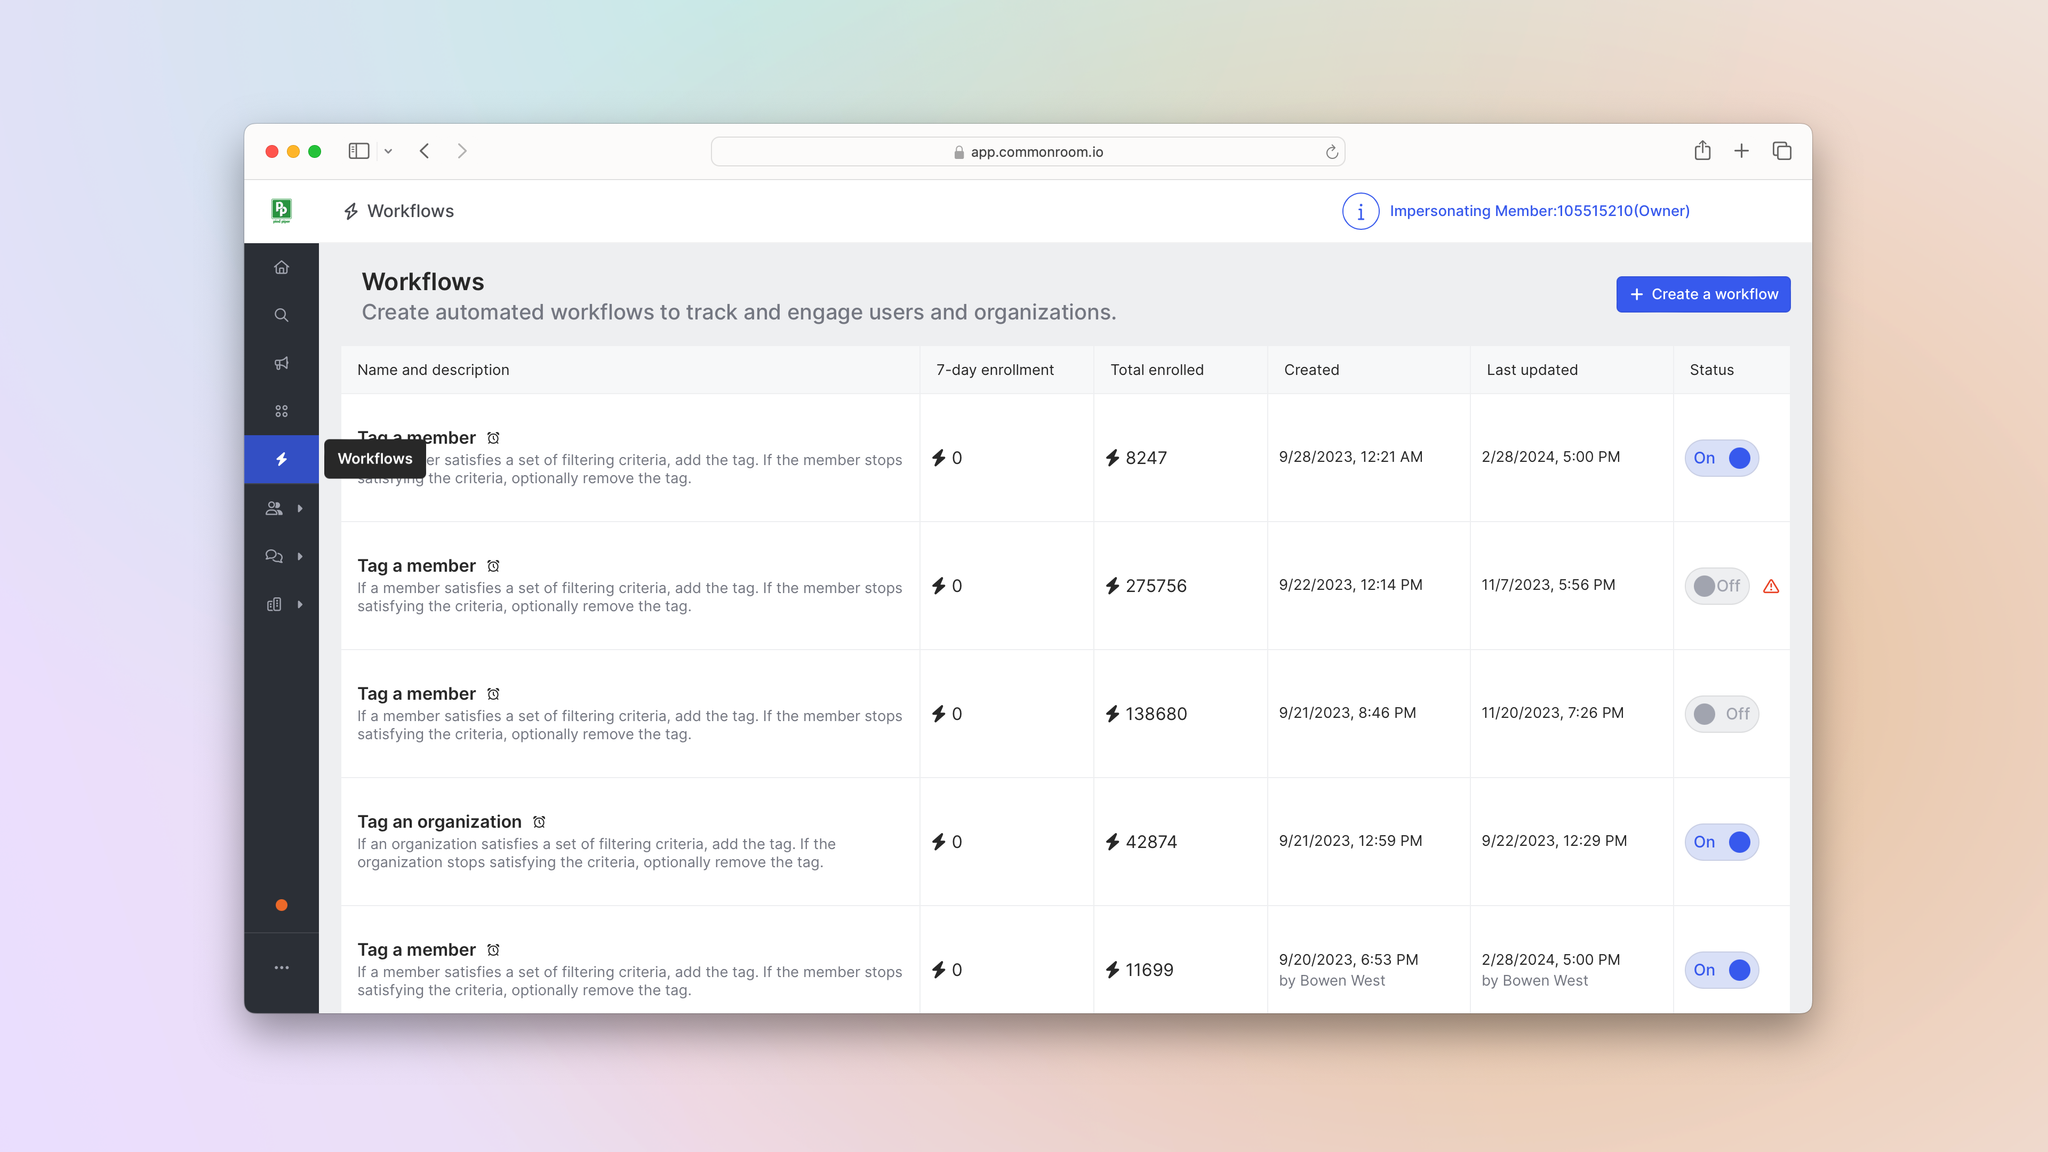Turn on the workflow with 138680 total enrolled
Viewport: 2048px width, 1152px height.
(1721, 714)
